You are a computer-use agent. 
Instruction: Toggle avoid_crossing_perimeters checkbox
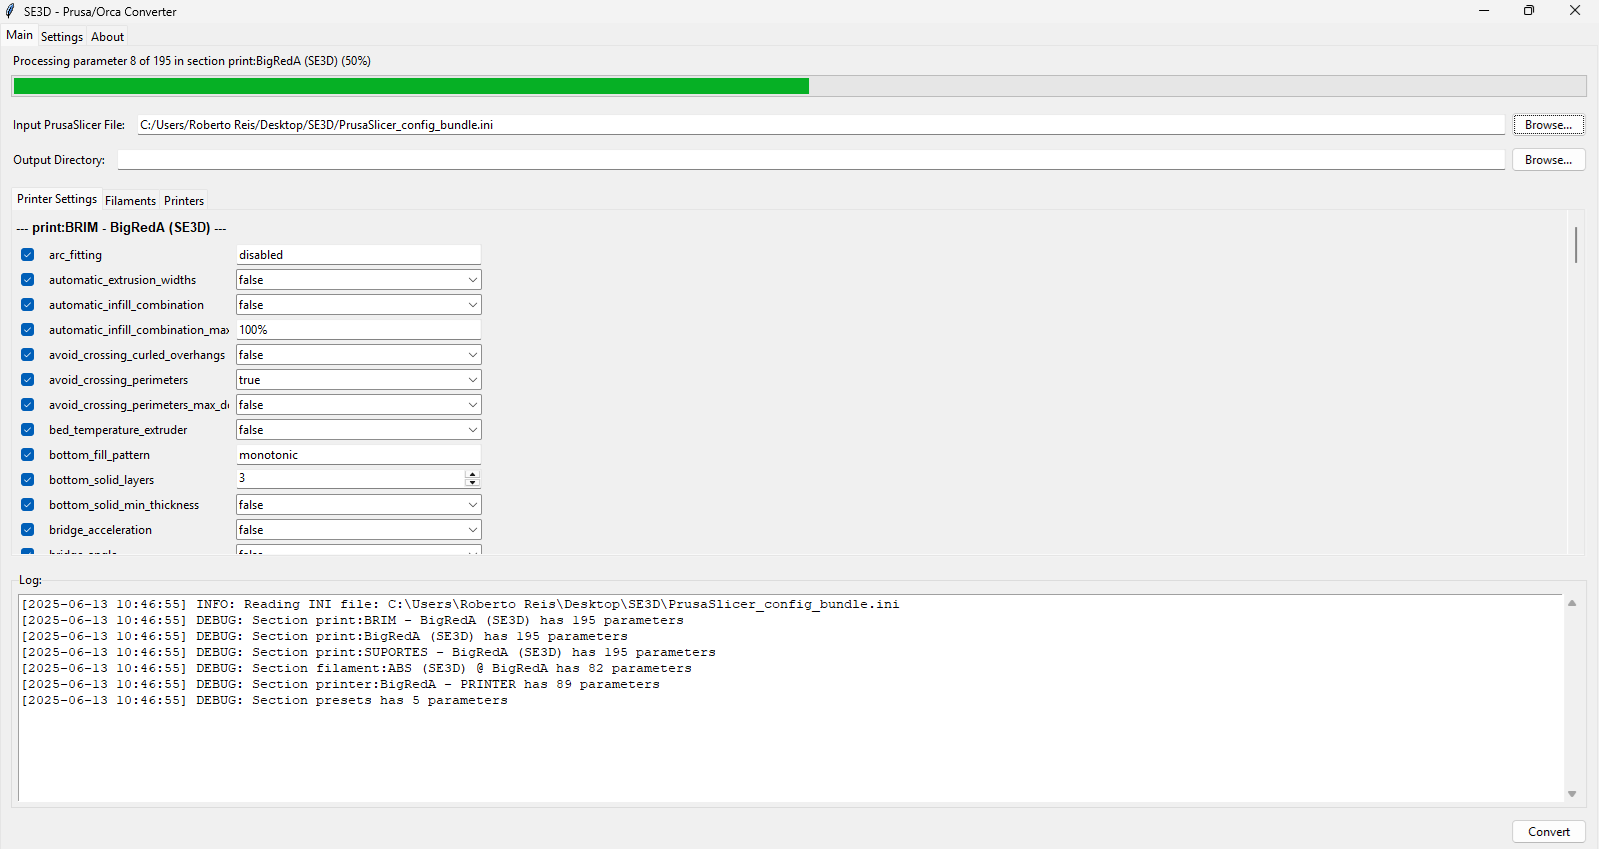[28, 380]
